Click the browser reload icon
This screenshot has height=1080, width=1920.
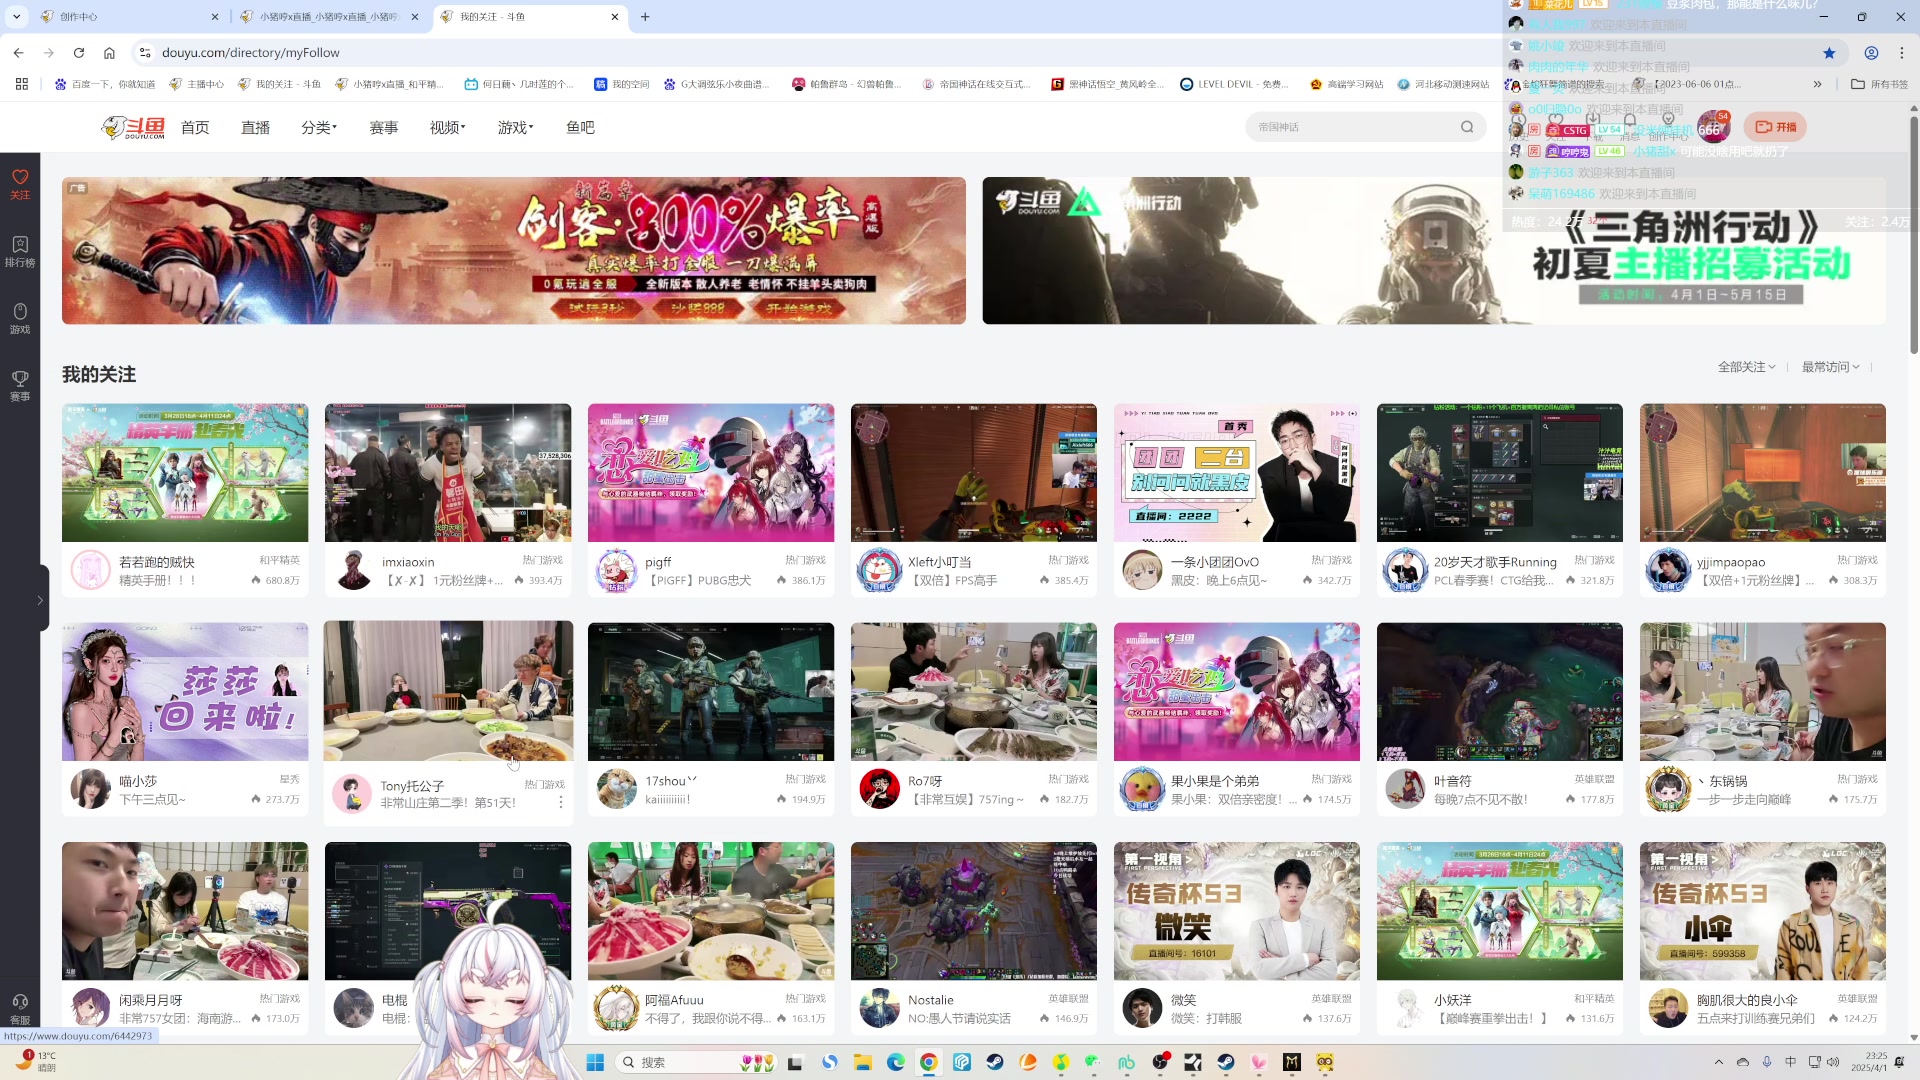pos(79,53)
